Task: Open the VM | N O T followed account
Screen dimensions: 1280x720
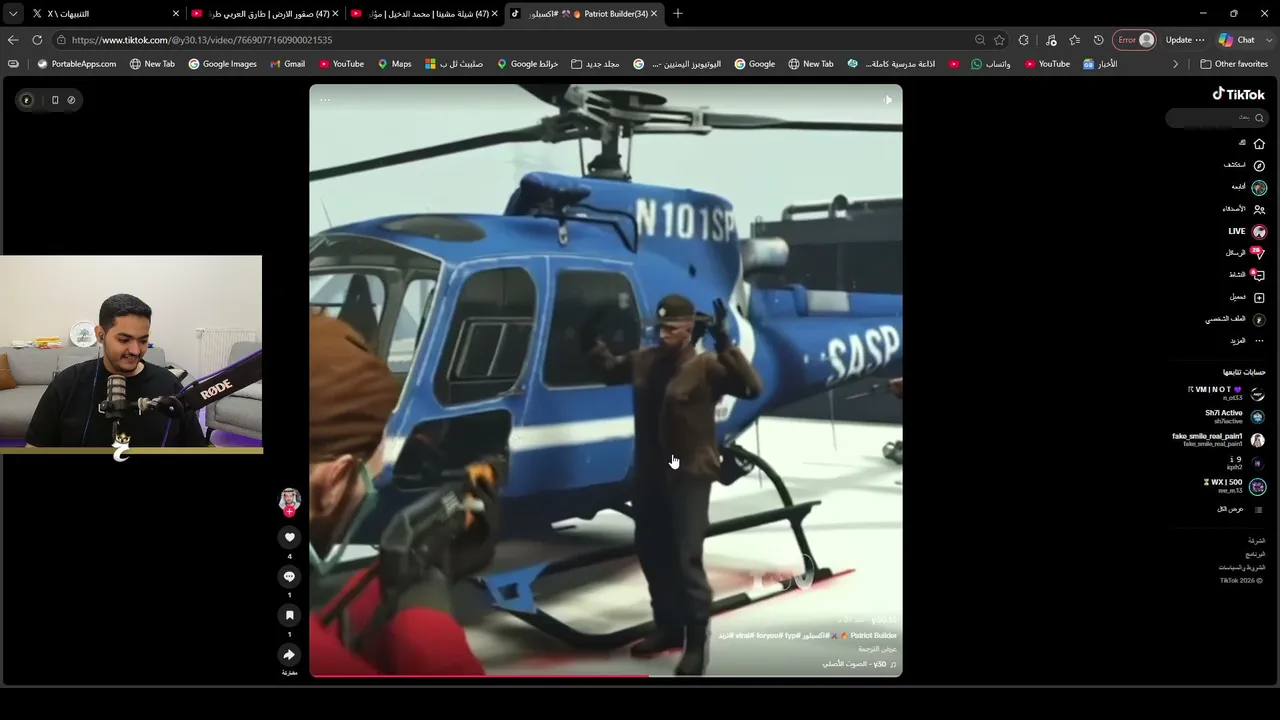Action: coord(1225,394)
